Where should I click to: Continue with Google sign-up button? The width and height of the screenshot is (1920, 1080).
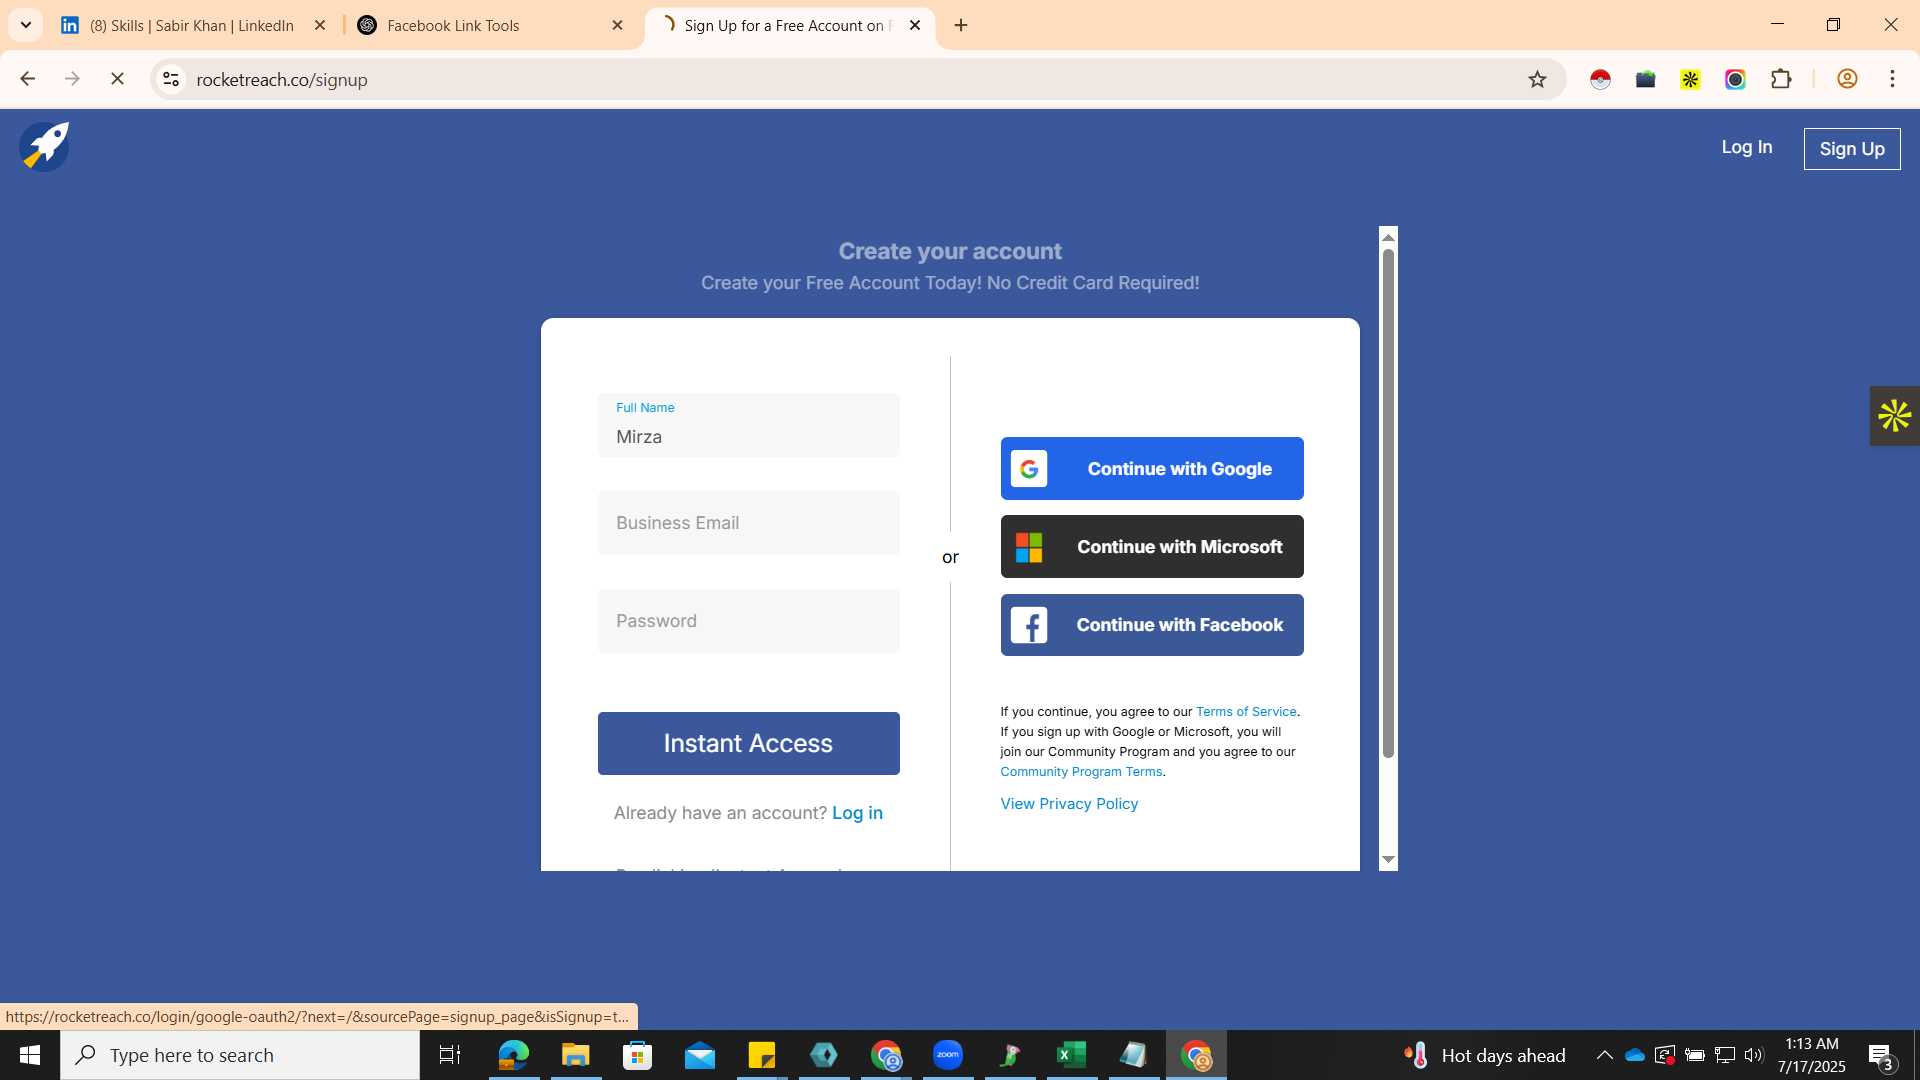(x=1152, y=468)
